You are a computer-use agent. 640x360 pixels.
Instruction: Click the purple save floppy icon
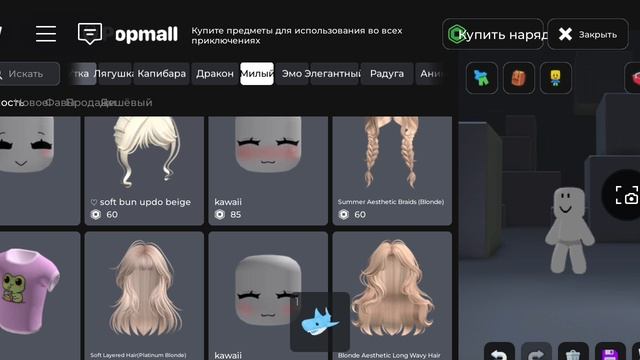610,352
